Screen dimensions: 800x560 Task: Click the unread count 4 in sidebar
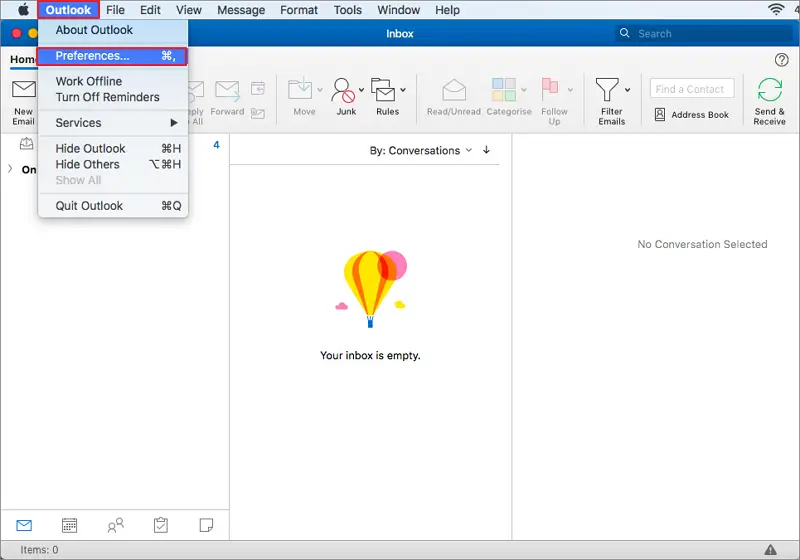coord(216,145)
